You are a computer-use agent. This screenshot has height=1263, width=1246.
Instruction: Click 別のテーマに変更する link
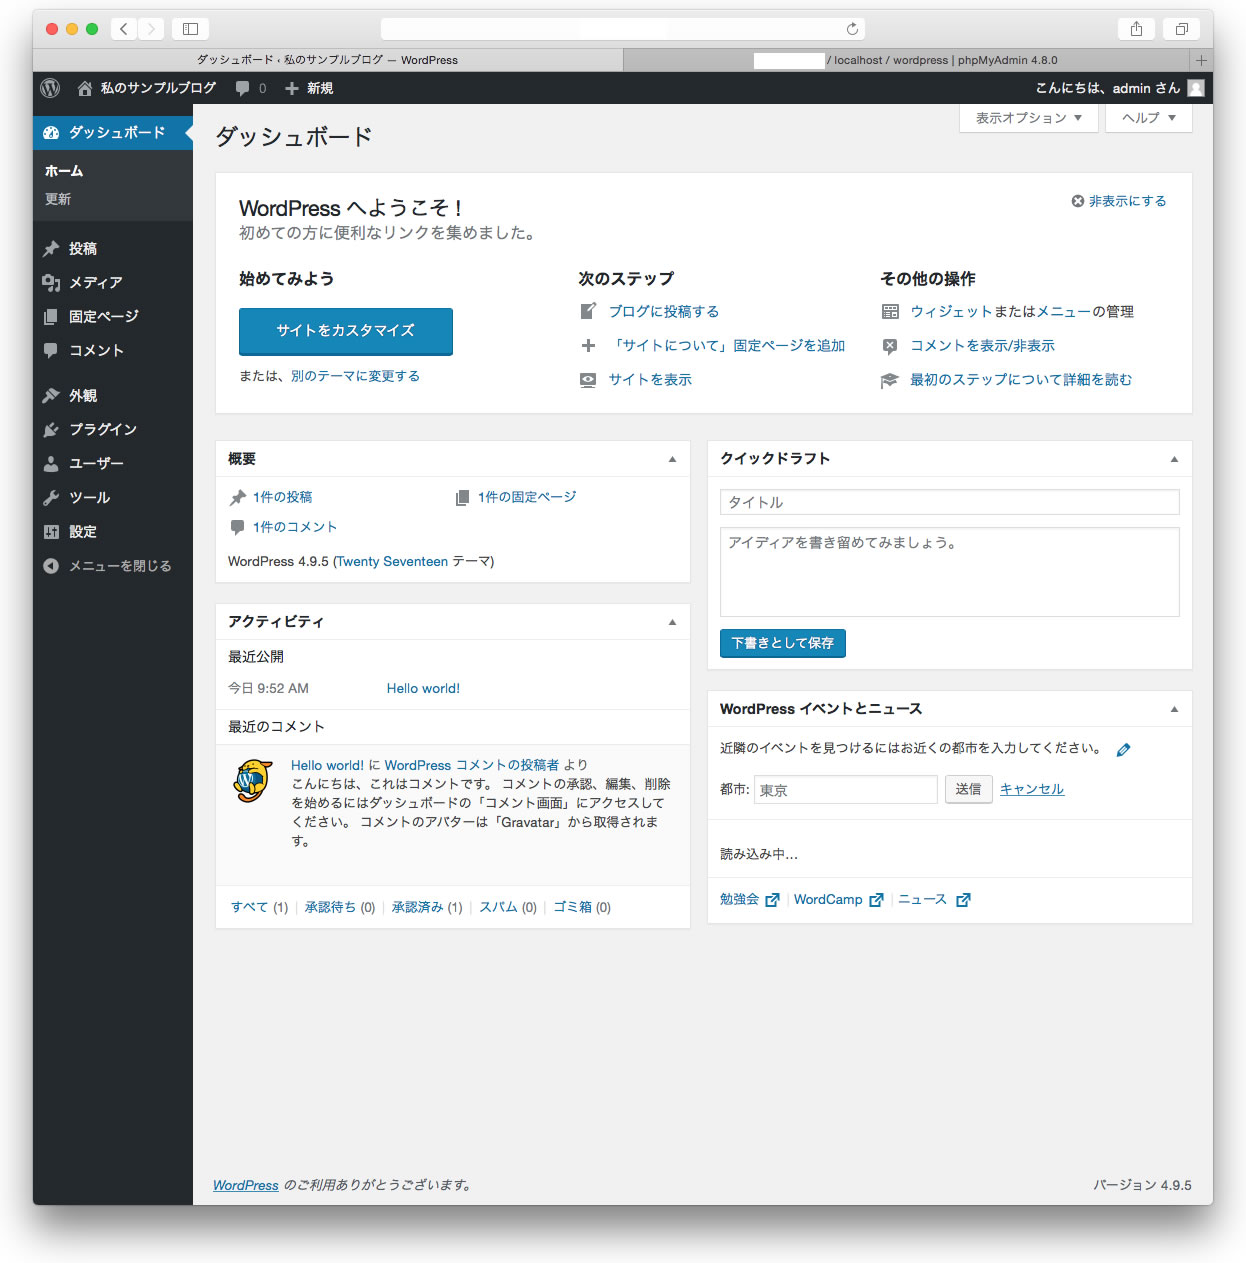pos(355,376)
